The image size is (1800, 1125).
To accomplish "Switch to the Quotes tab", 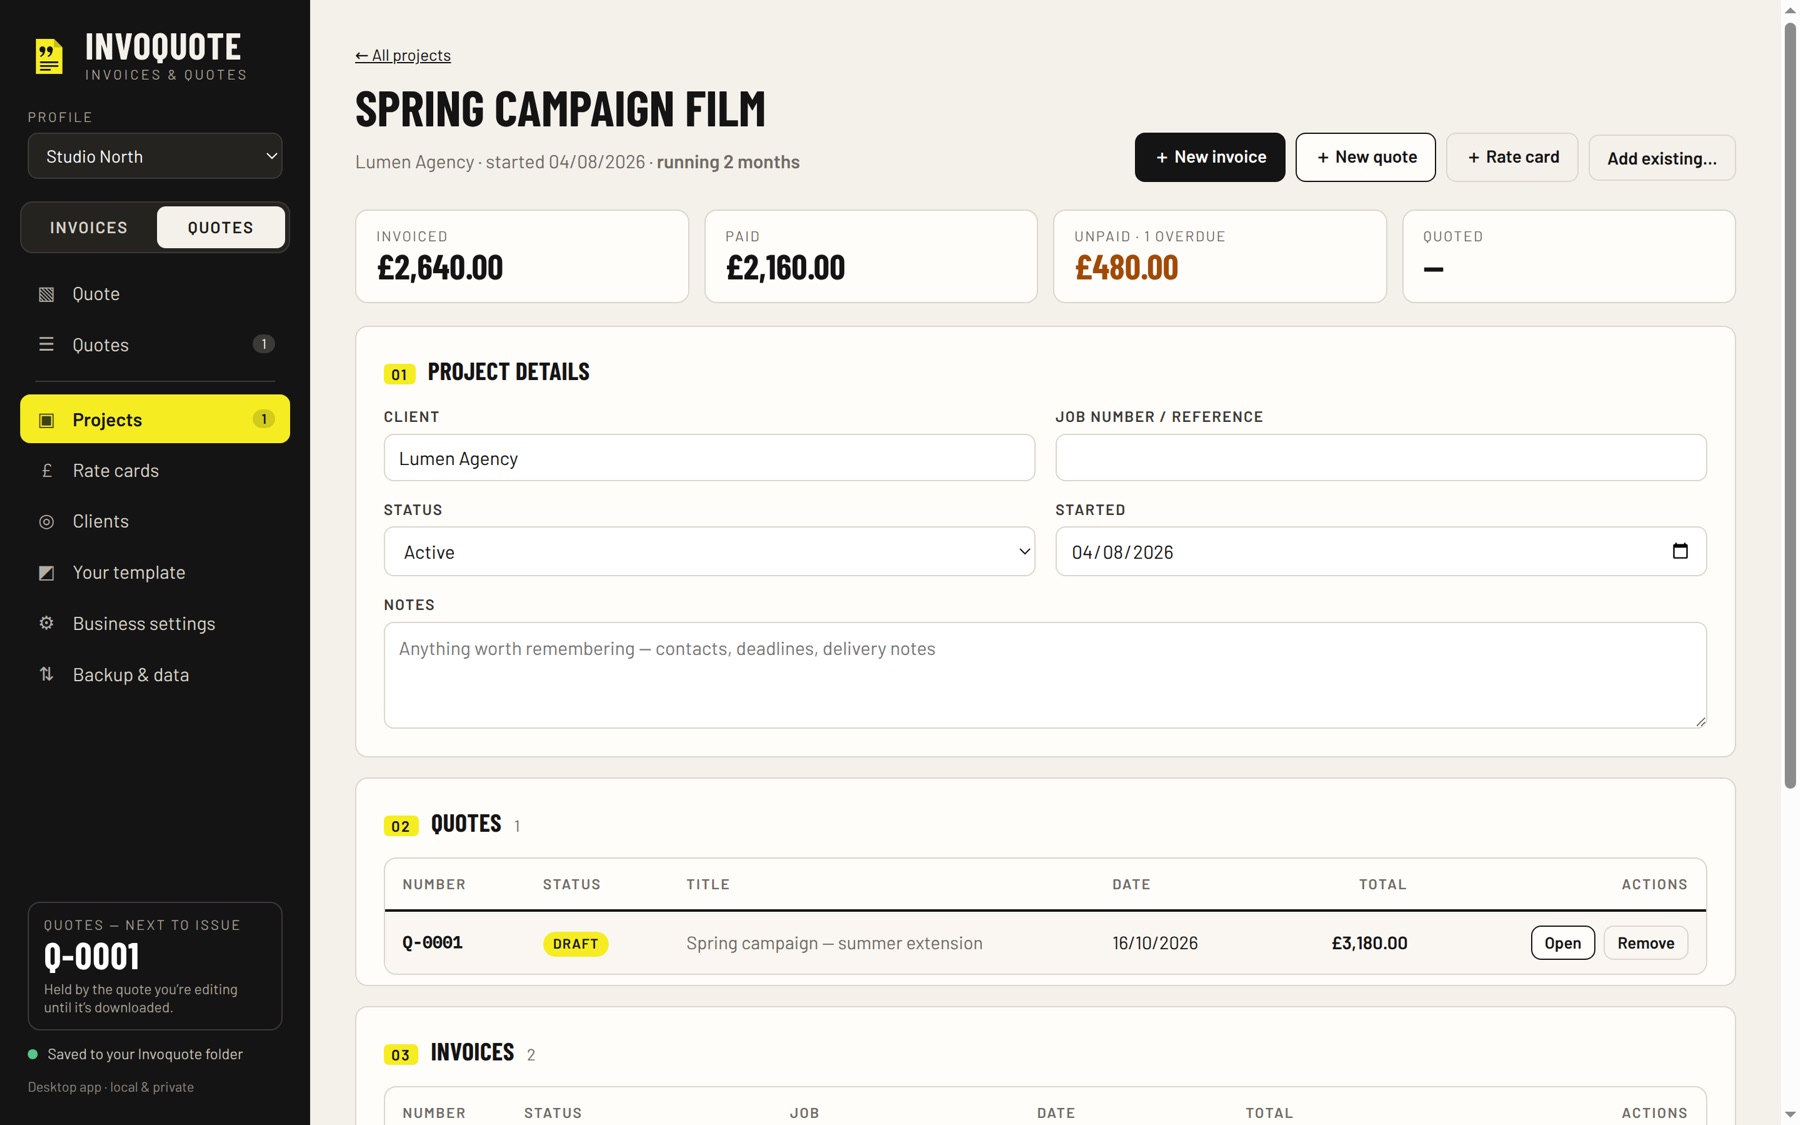I will coord(221,227).
